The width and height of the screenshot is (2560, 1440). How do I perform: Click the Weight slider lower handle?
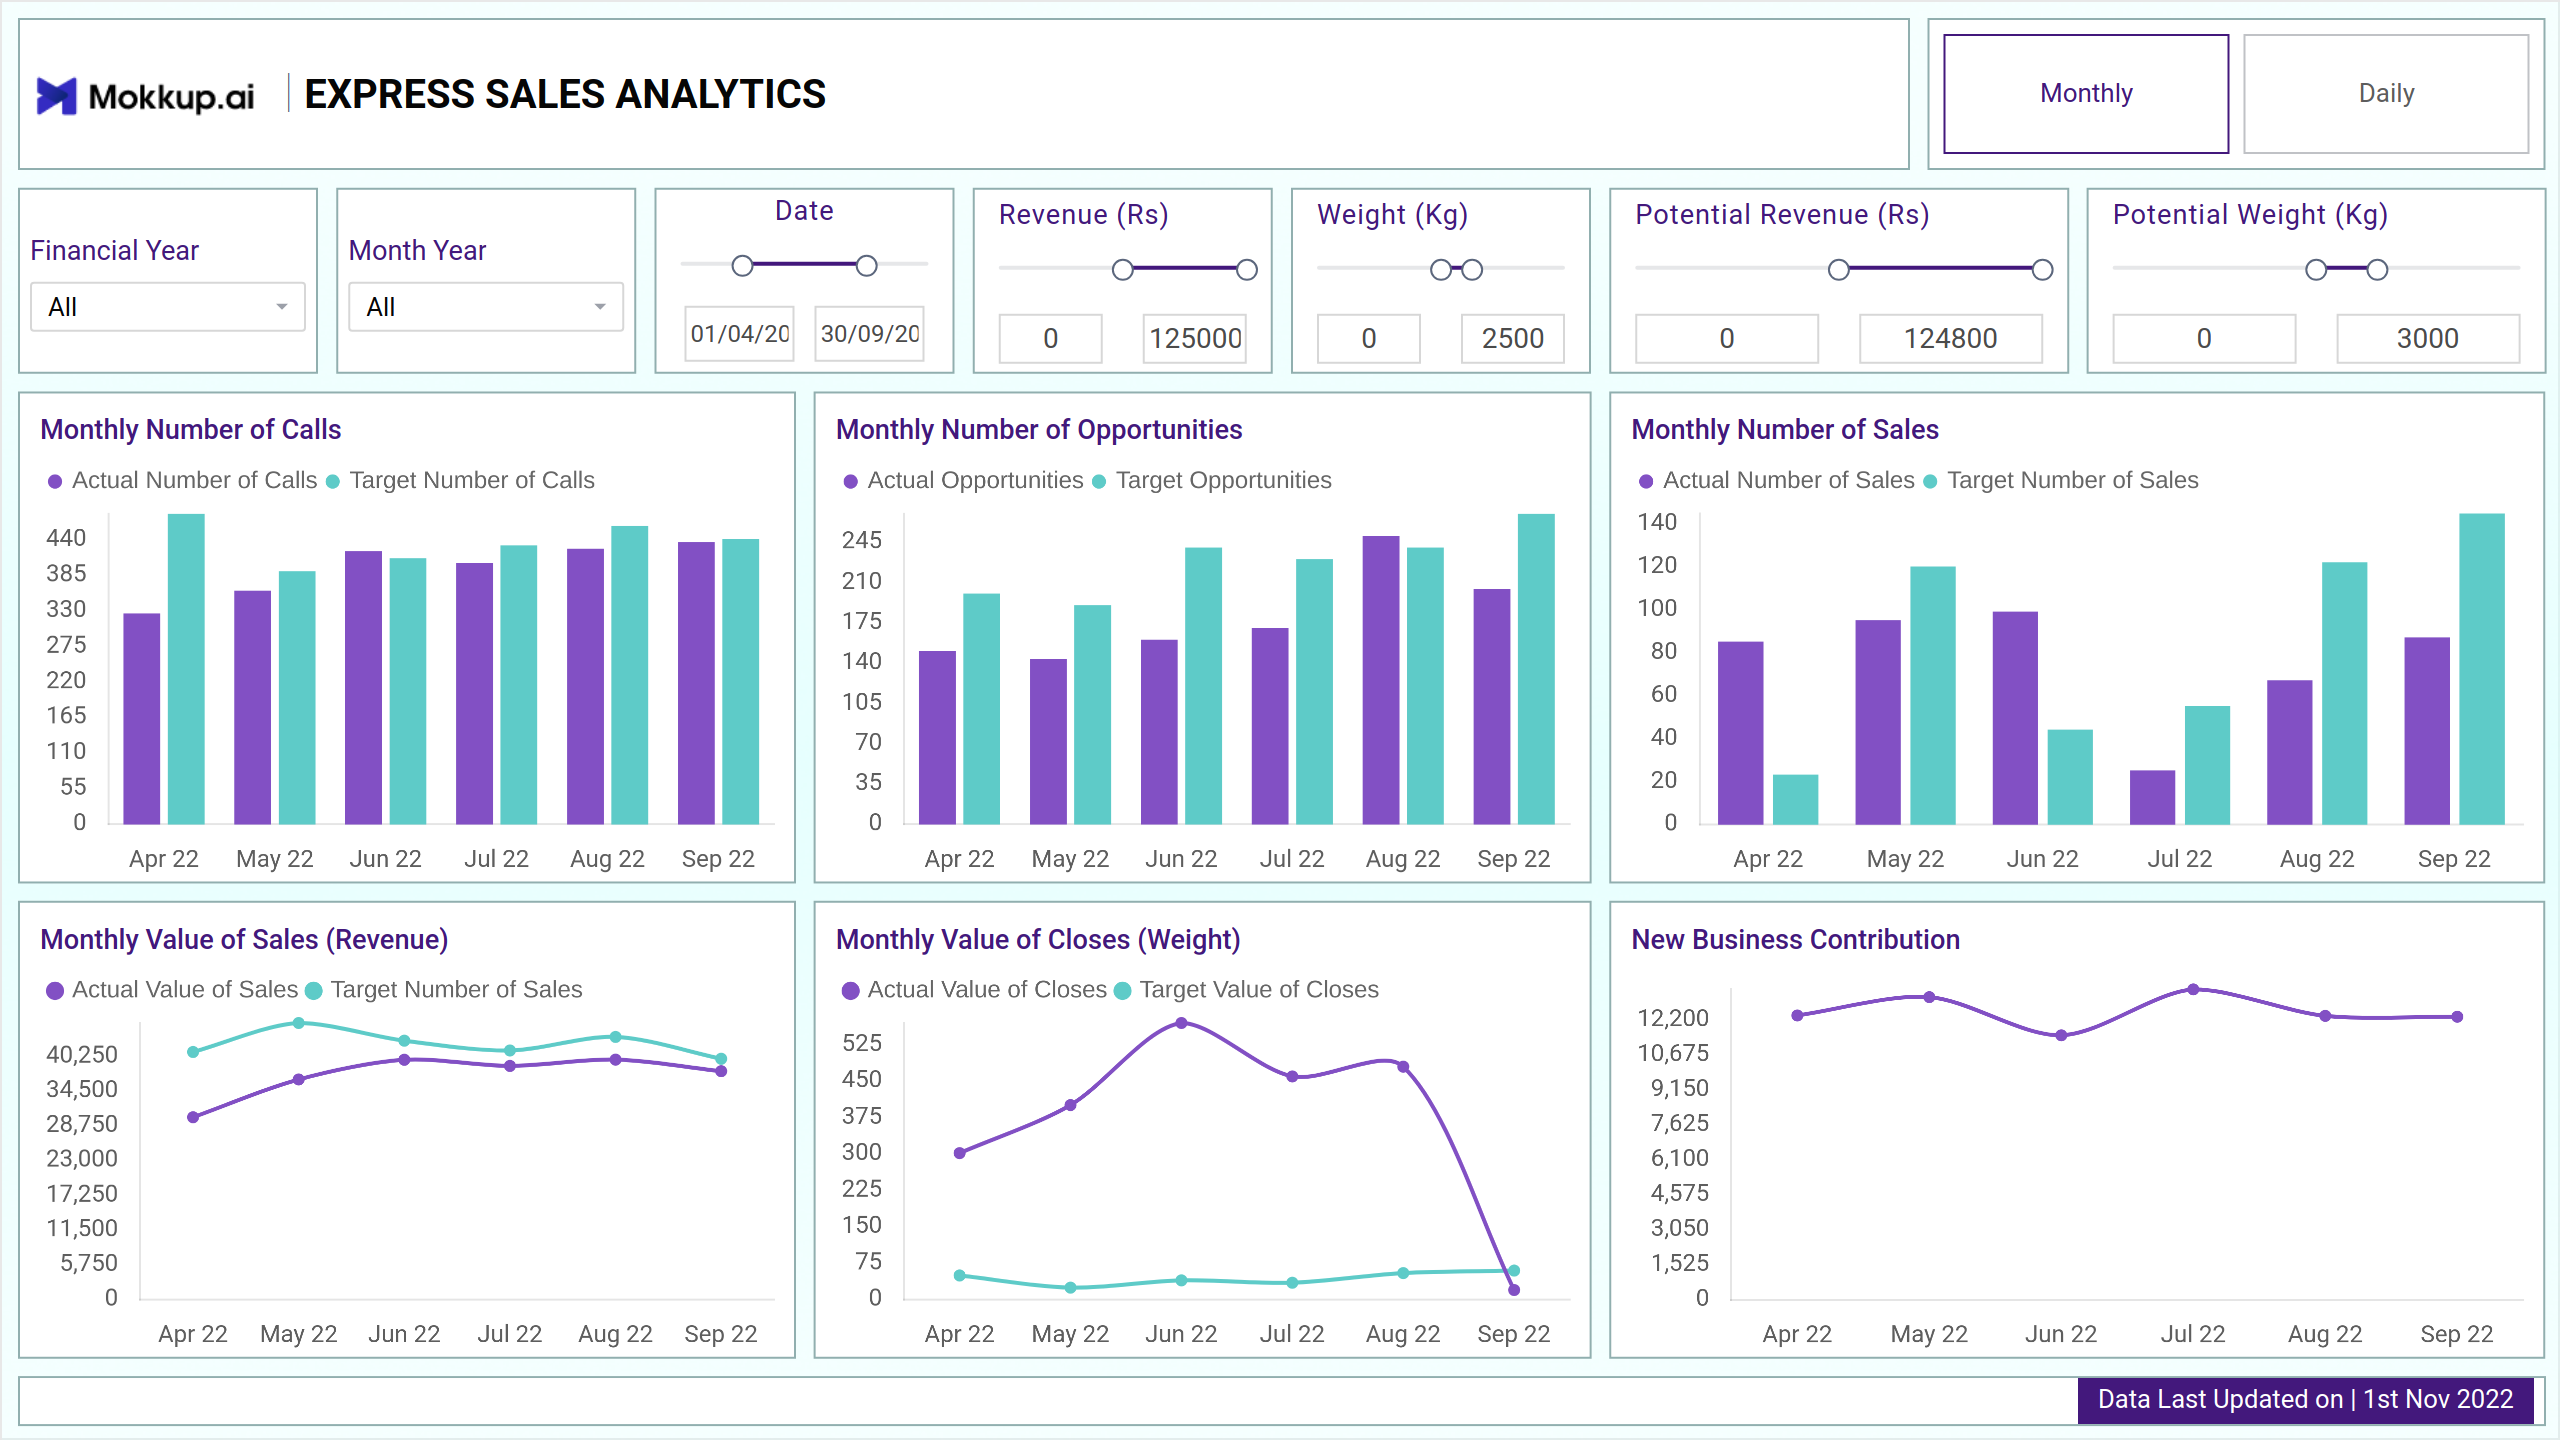1441,270
